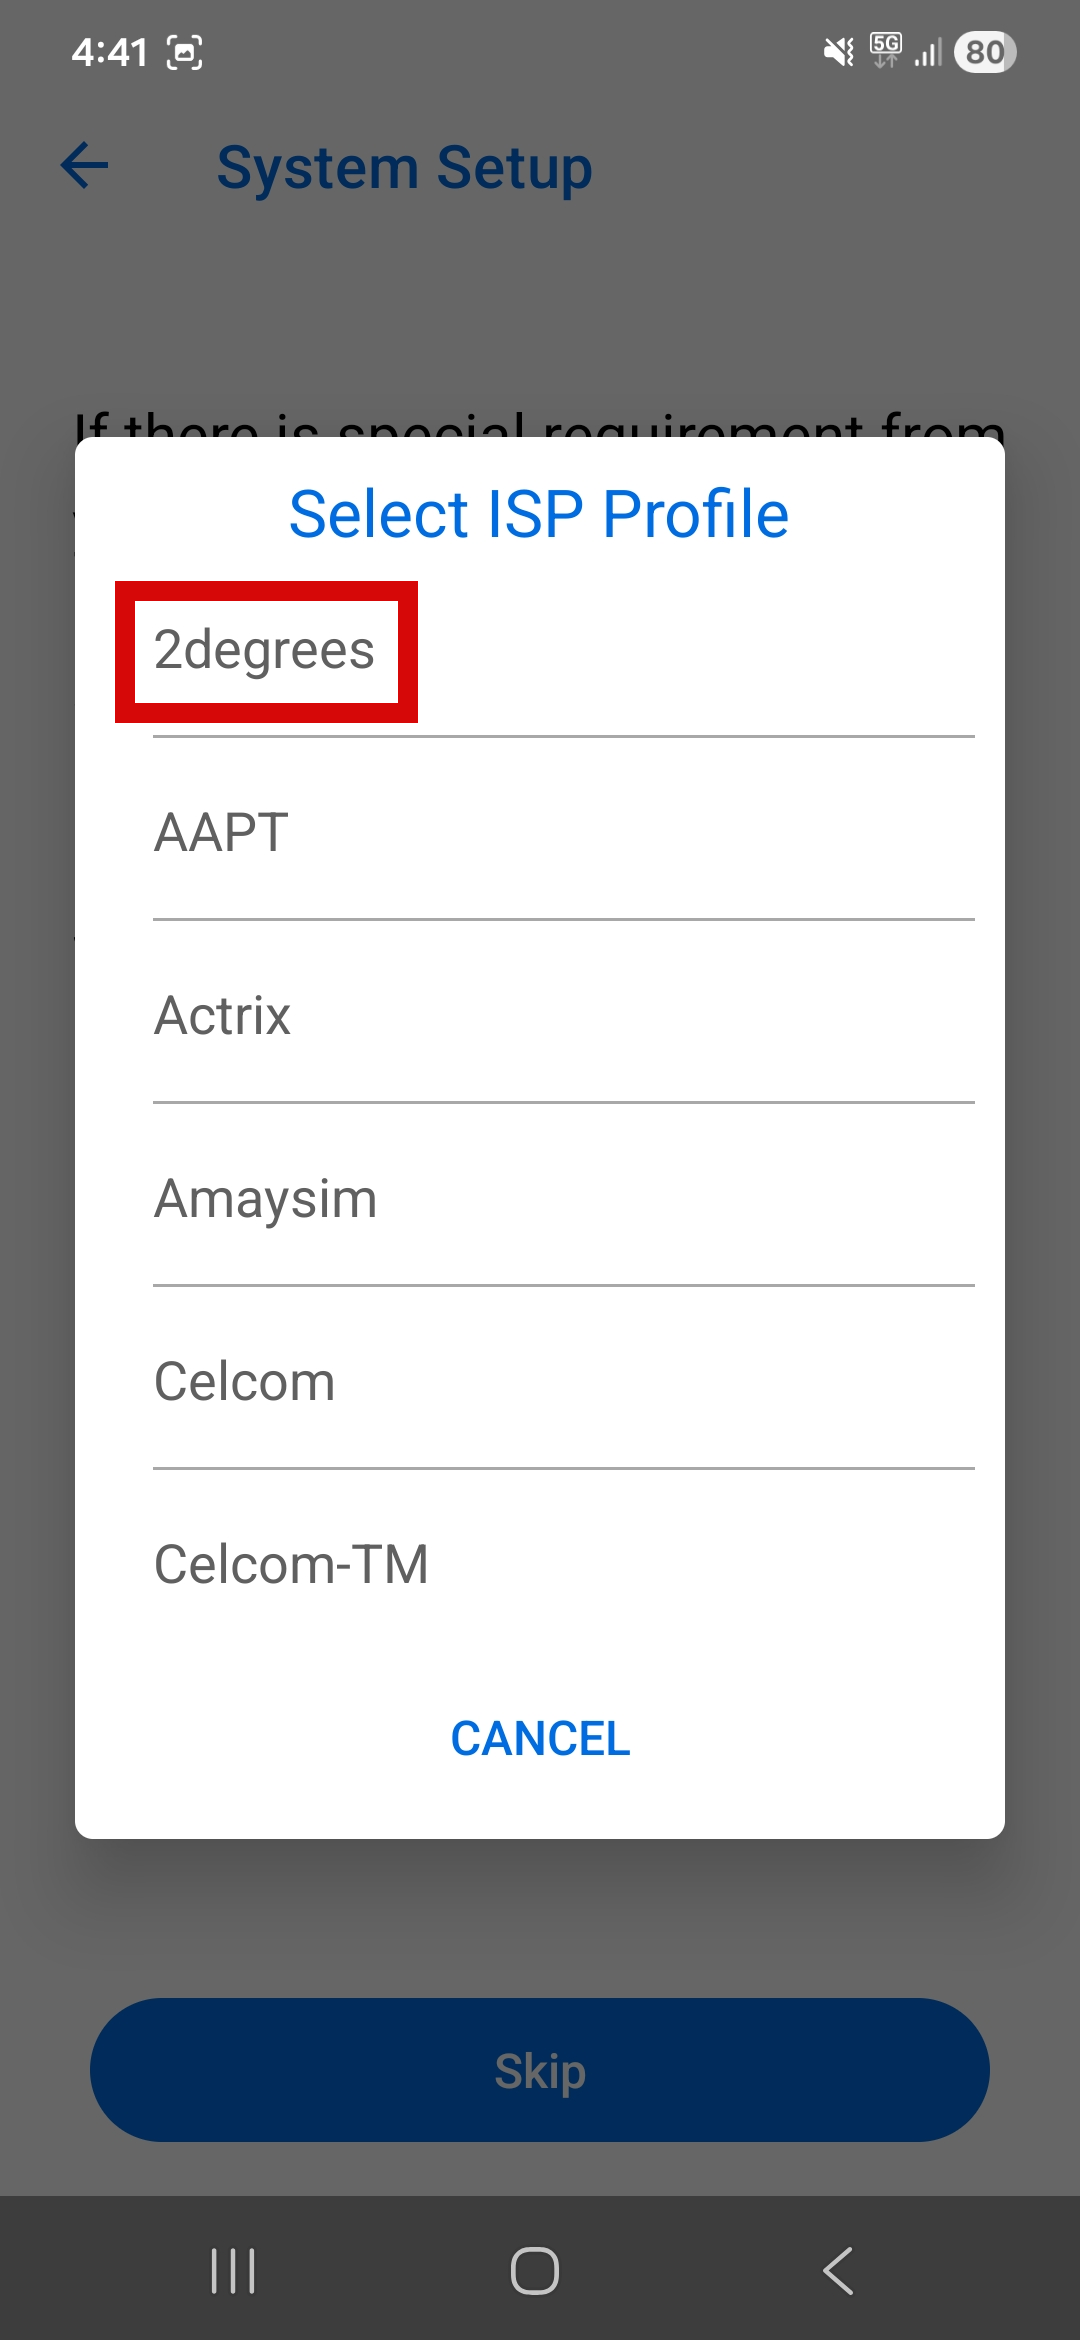Select the AAPT ISP profile
The image size is (1080, 2340).
tap(220, 832)
